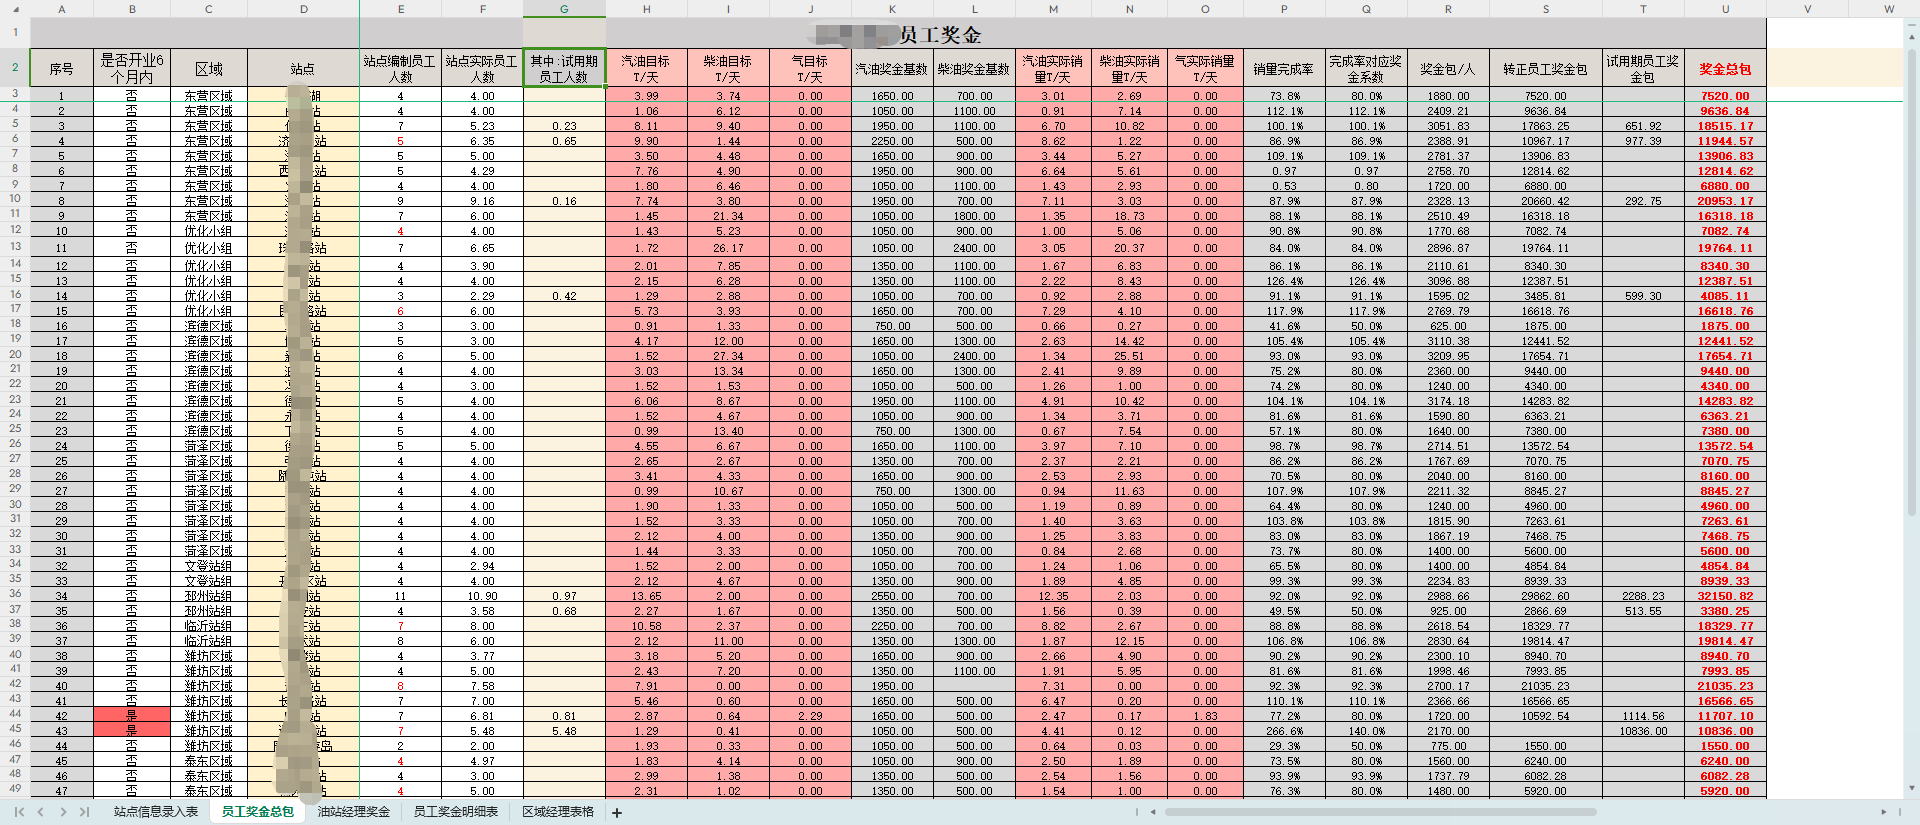Viewport: 1920px width, 825px height.
Task: Click the 13.65 gasoline target cell
Action: [646, 596]
